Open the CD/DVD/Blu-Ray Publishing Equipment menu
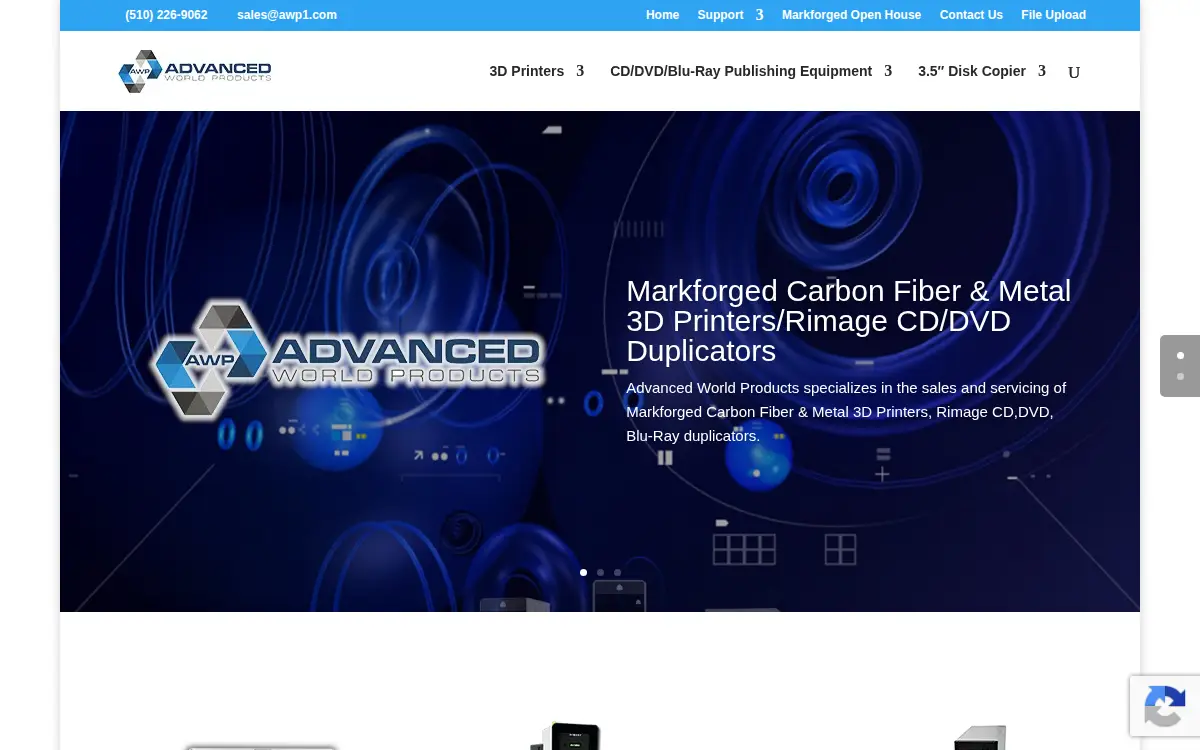 click(x=741, y=71)
